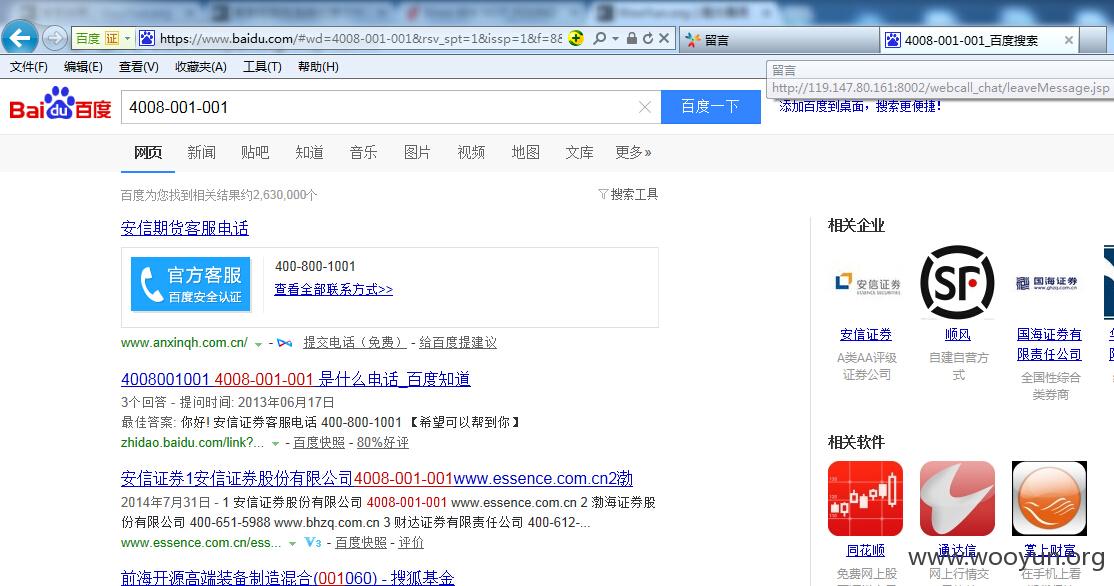Click the 百度一下 search button

click(710, 107)
